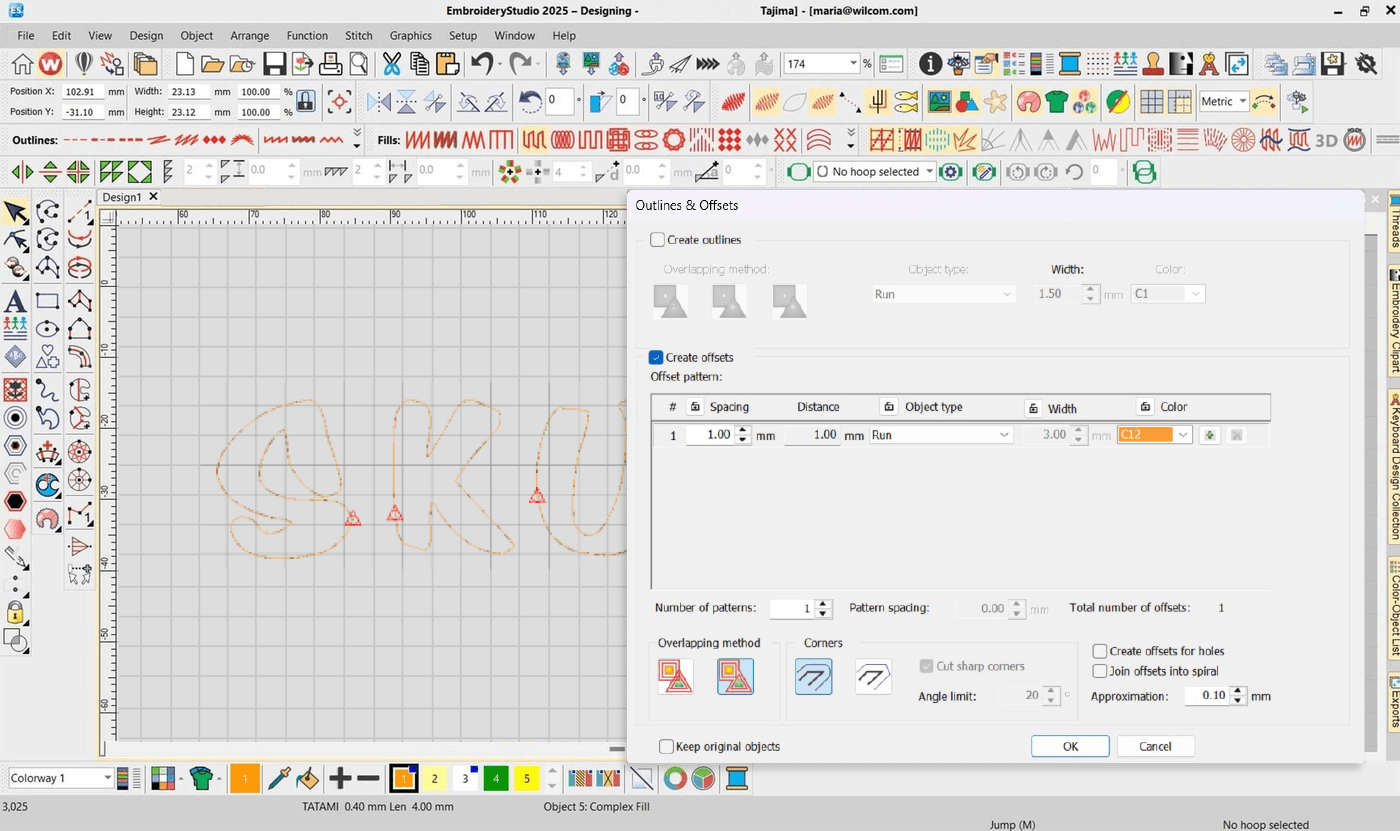Open the Stitch menu
Image resolution: width=1400 pixels, height=831 pixels.
coord(359,35)
